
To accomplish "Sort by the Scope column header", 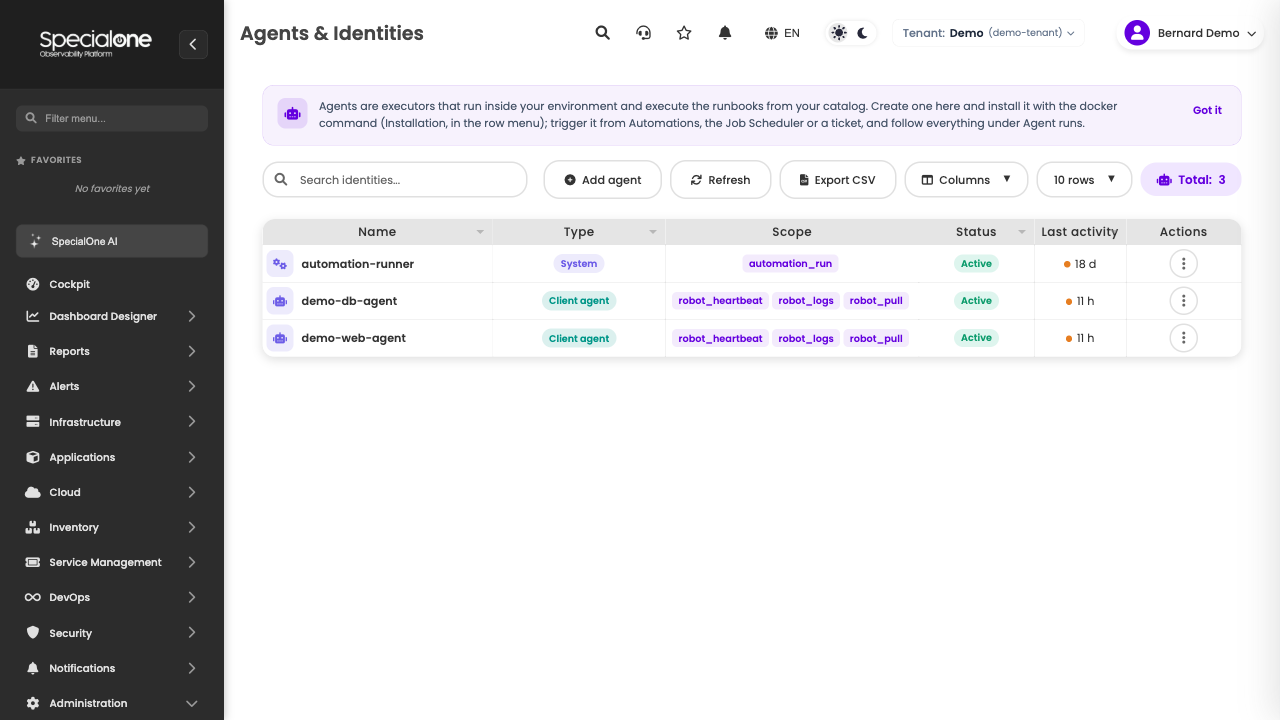I will tap(791, 232).
